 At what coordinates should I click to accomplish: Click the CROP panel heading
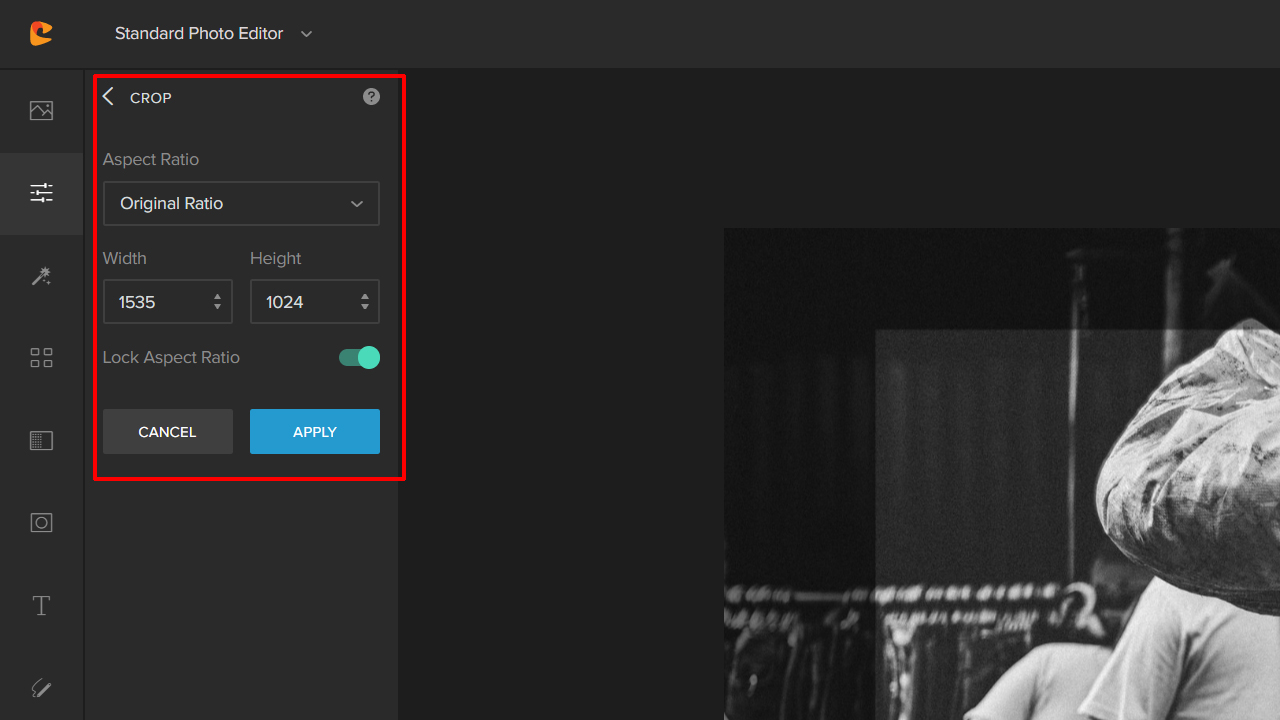coord(151,97)
